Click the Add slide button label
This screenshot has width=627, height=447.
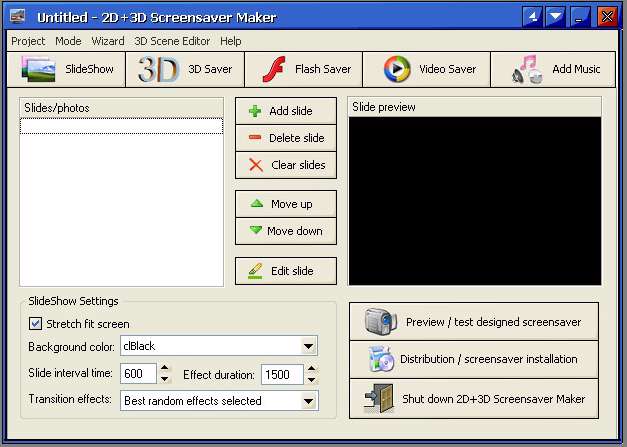click(x=291, y=111)
